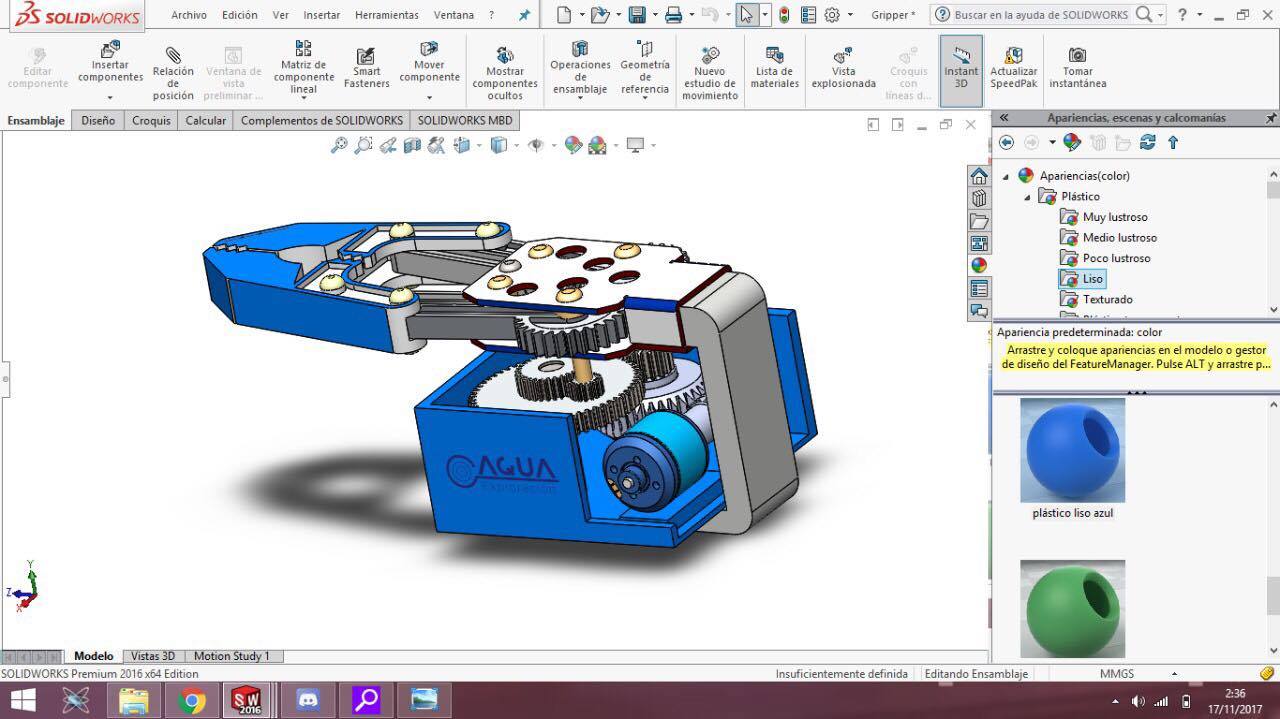Open the Herramientas menu
The height and width of the screenshot is (719, 1280).
(x=386, y=15)
